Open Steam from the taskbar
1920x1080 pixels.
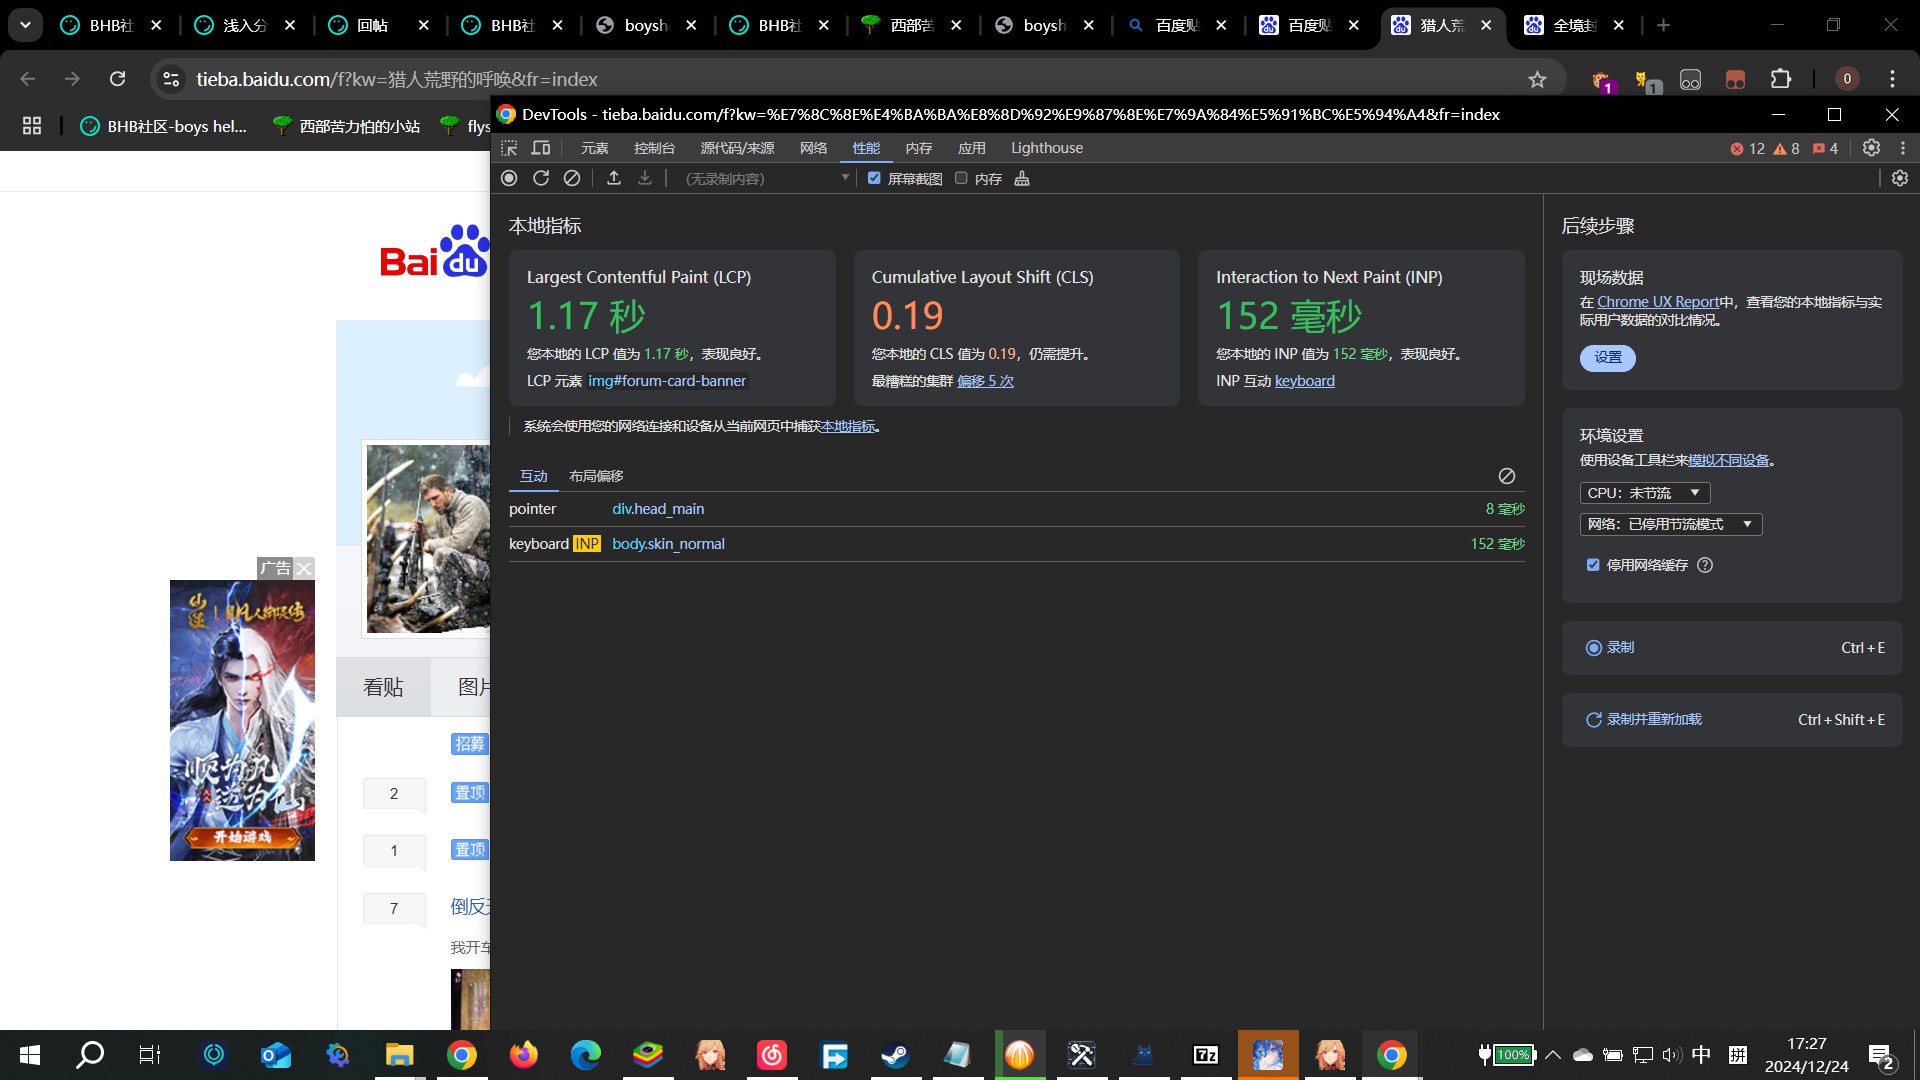click(x=895, y=1055)
